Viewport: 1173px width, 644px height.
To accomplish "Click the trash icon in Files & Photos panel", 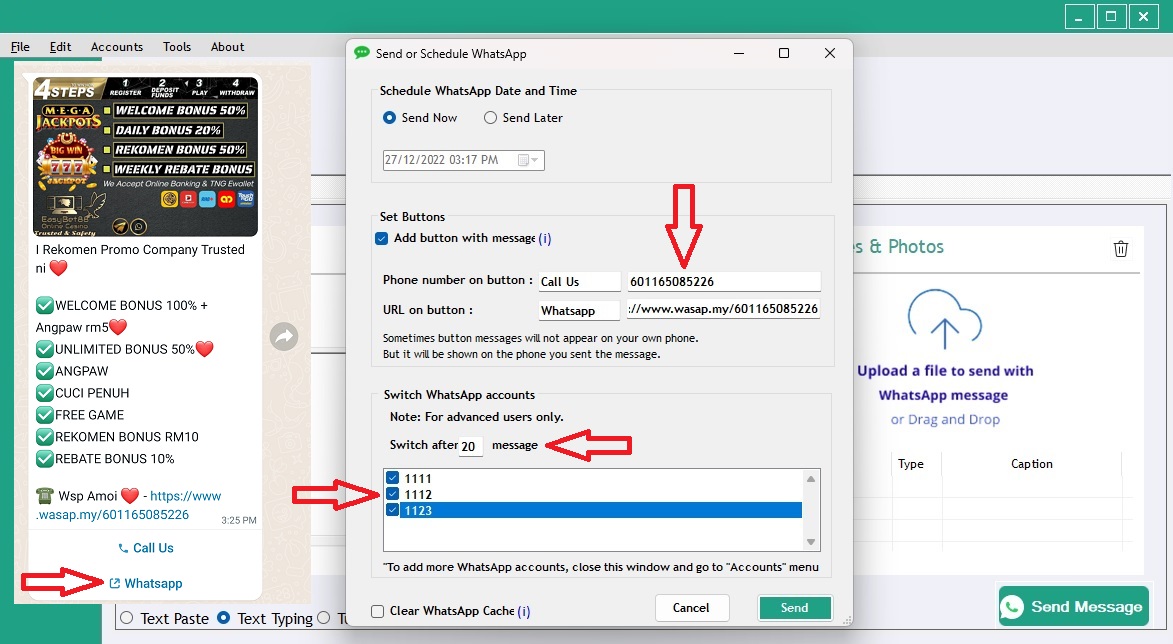I will tap(1120, 249).
